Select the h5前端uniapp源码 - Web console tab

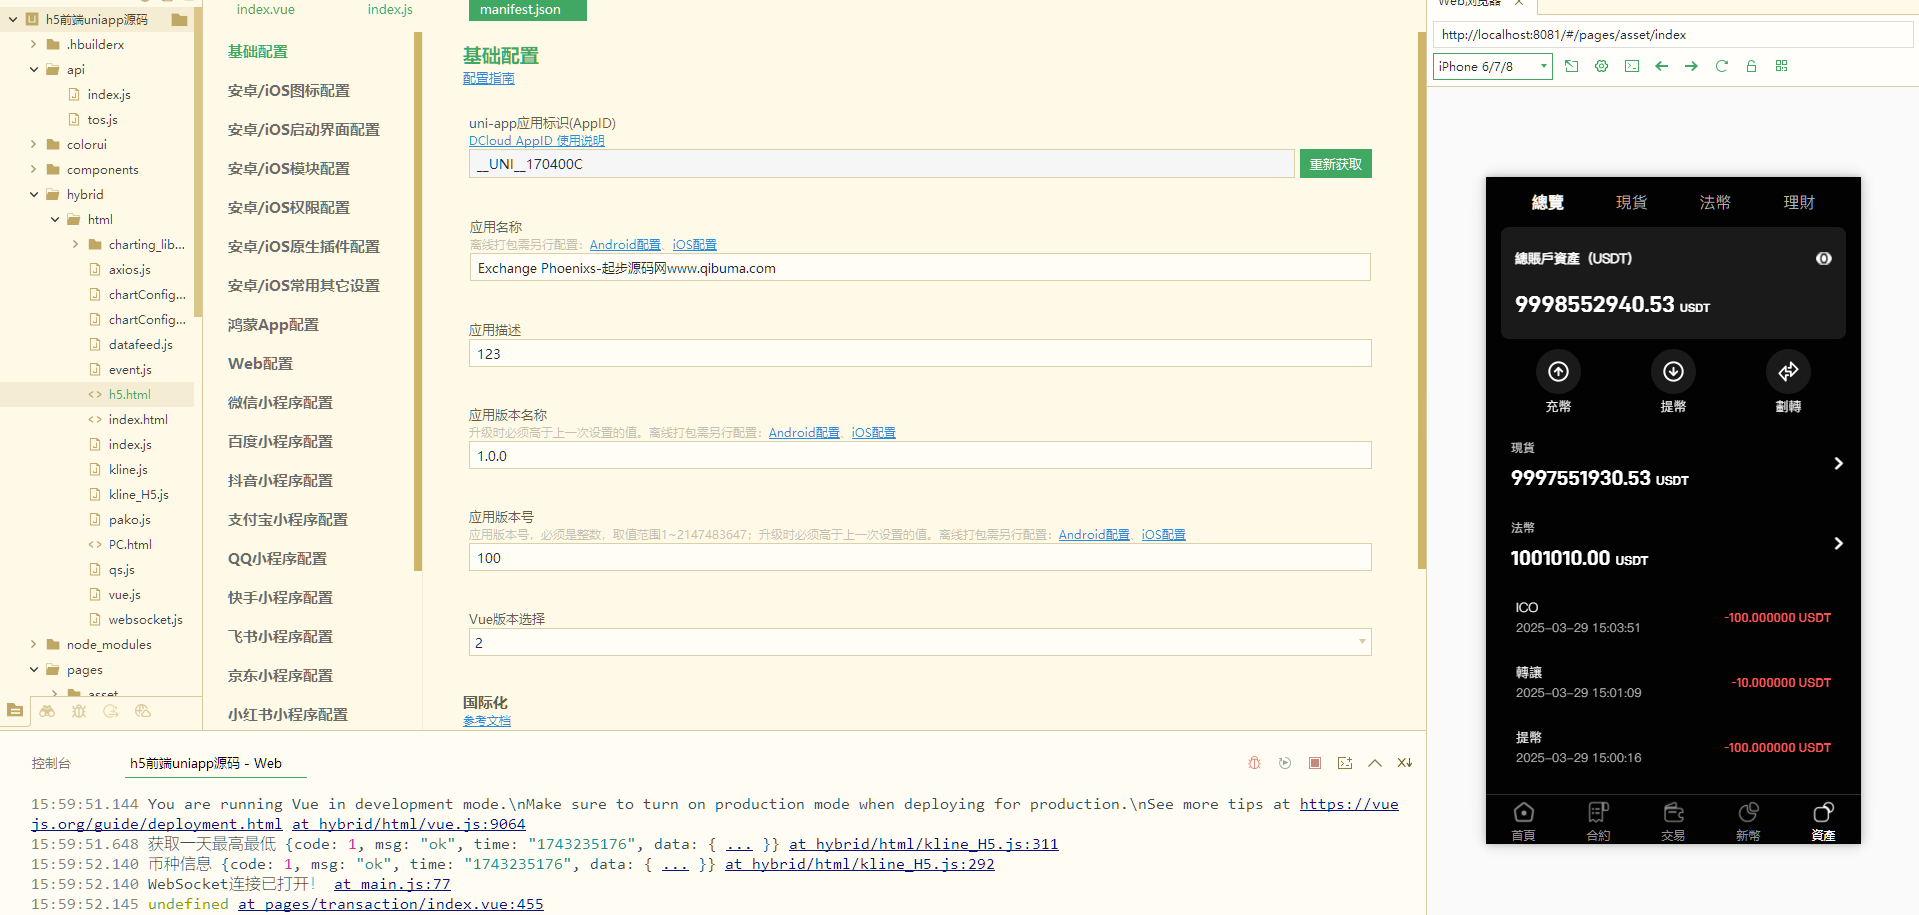206,763
